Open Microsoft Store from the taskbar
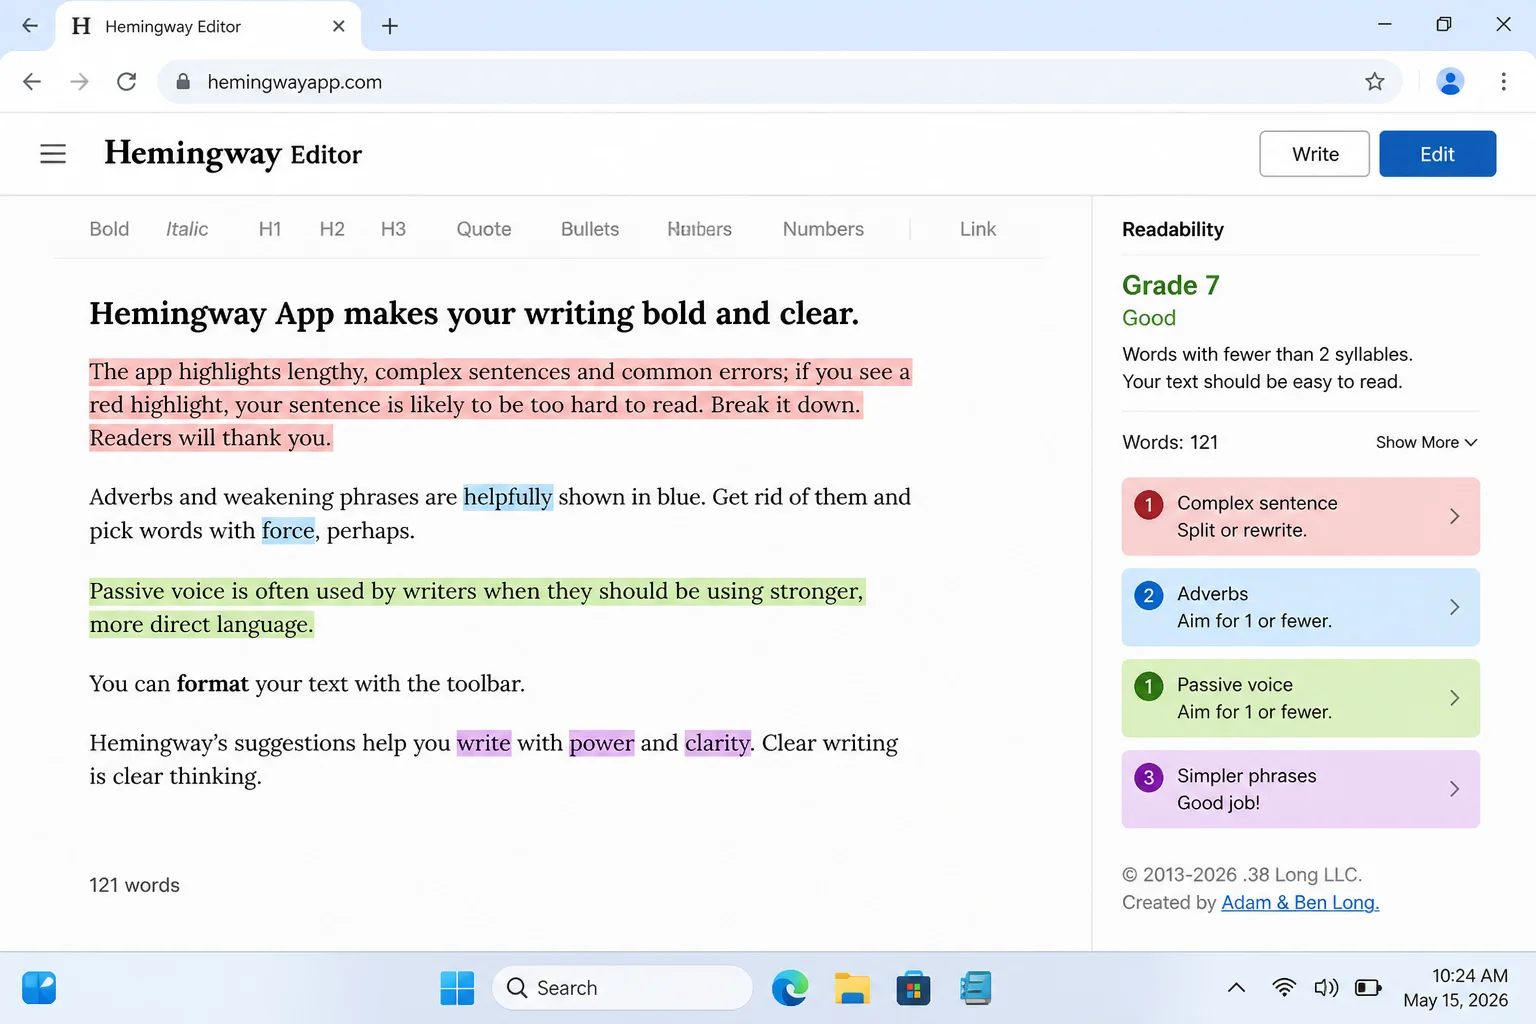 [x=913, y=988]
